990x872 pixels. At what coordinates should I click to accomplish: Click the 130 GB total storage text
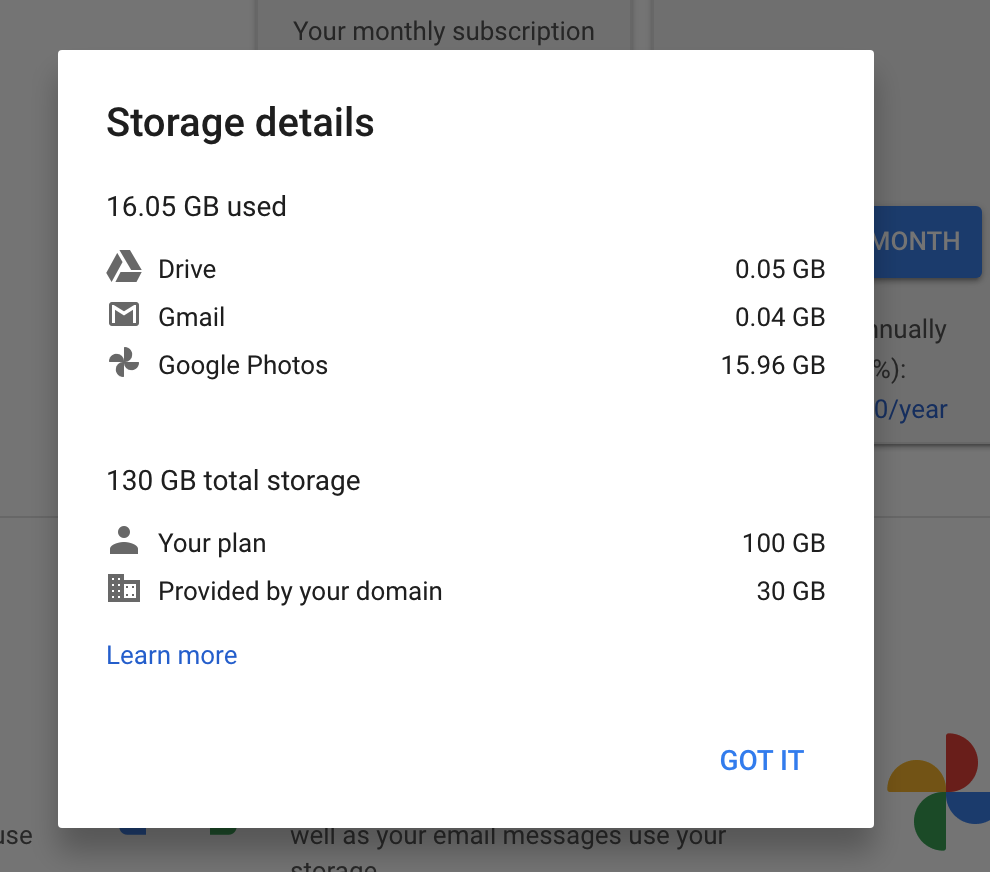pos(233,481)
